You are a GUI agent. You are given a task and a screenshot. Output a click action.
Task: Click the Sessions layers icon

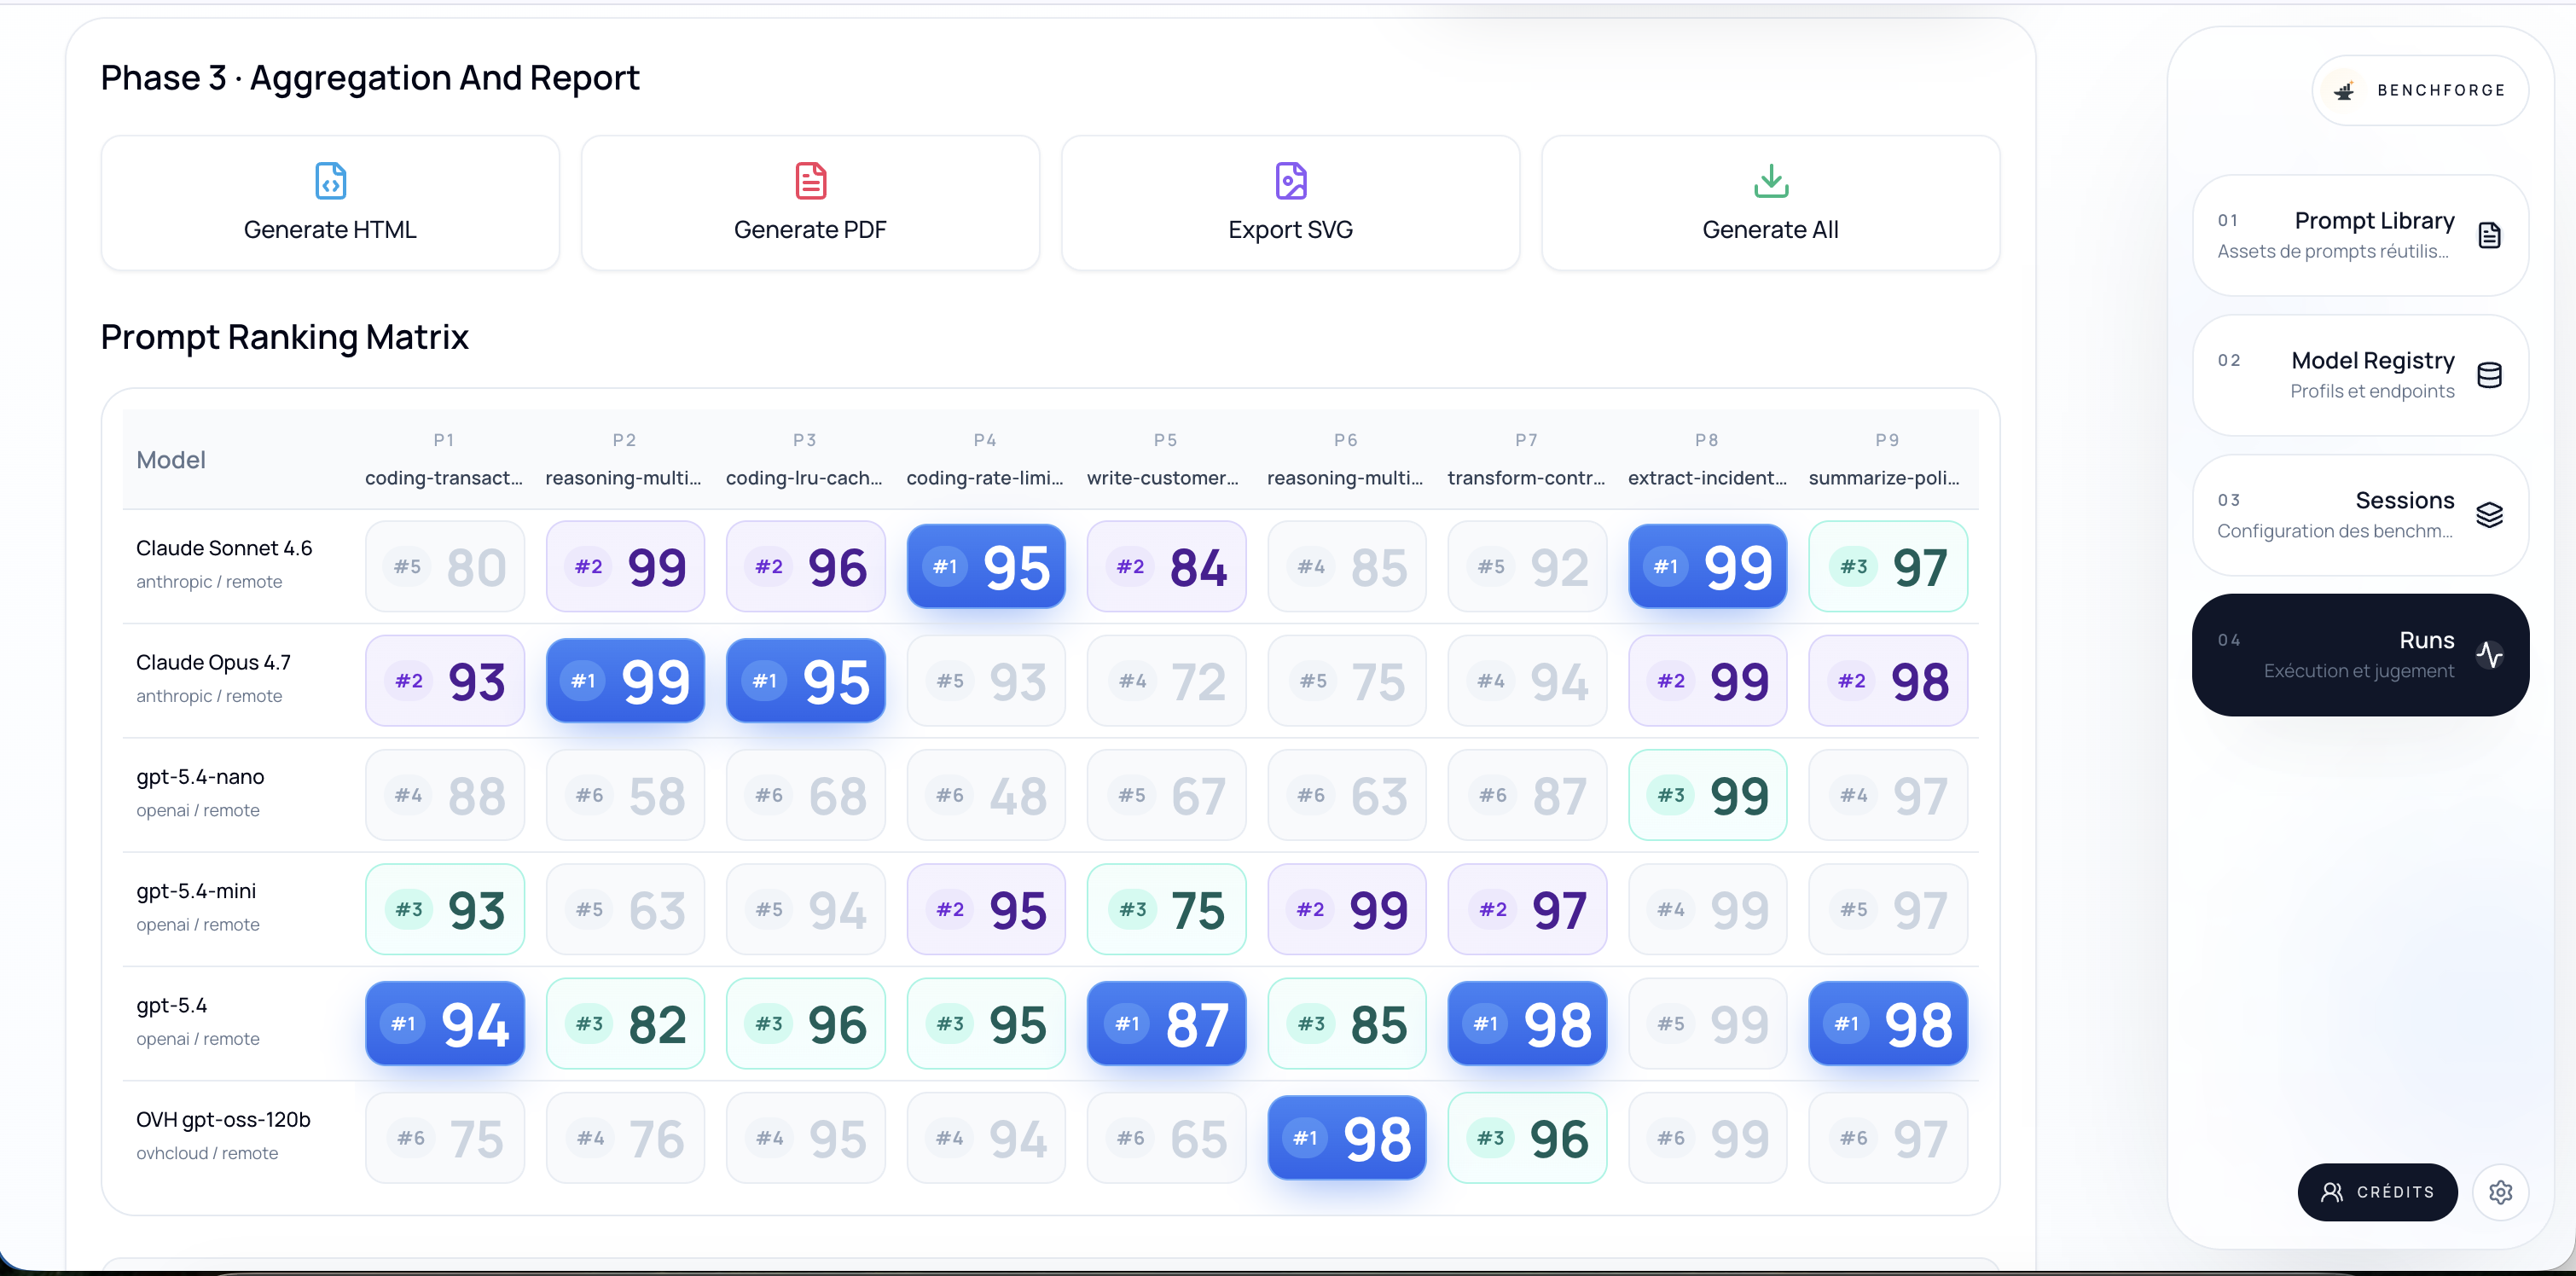[2489, 515]
